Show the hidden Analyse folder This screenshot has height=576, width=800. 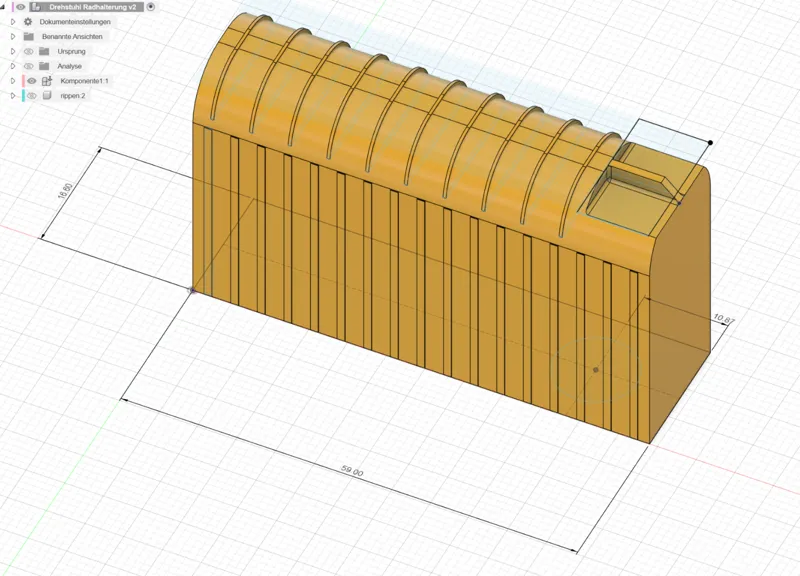[x=29, y=66]
